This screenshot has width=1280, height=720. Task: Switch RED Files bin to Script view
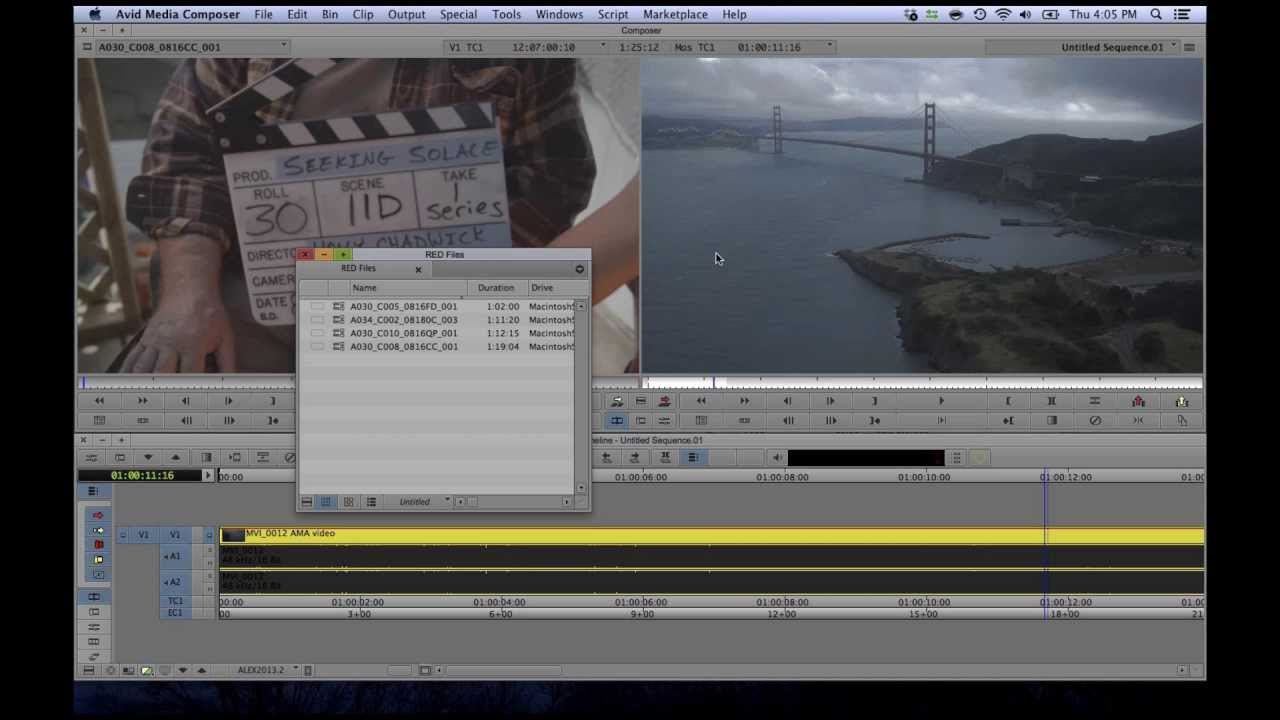(x=371, y=502)
